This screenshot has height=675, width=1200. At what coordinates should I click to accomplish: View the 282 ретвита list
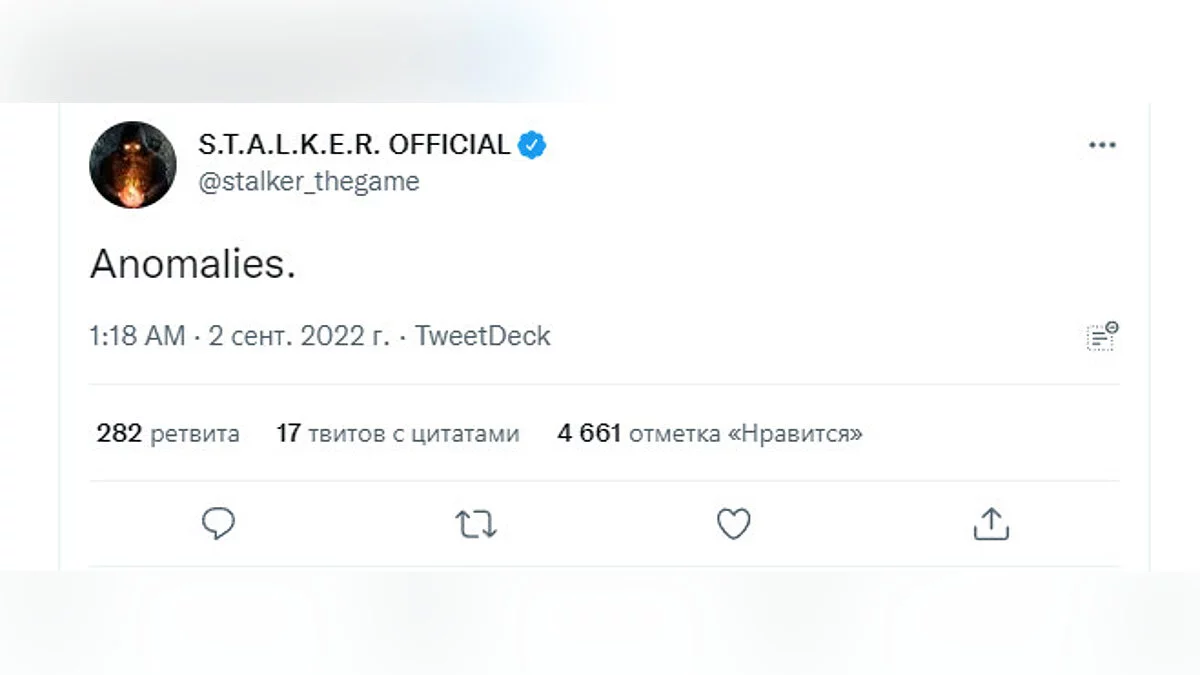pyautogui.click(x=168, y=434)
